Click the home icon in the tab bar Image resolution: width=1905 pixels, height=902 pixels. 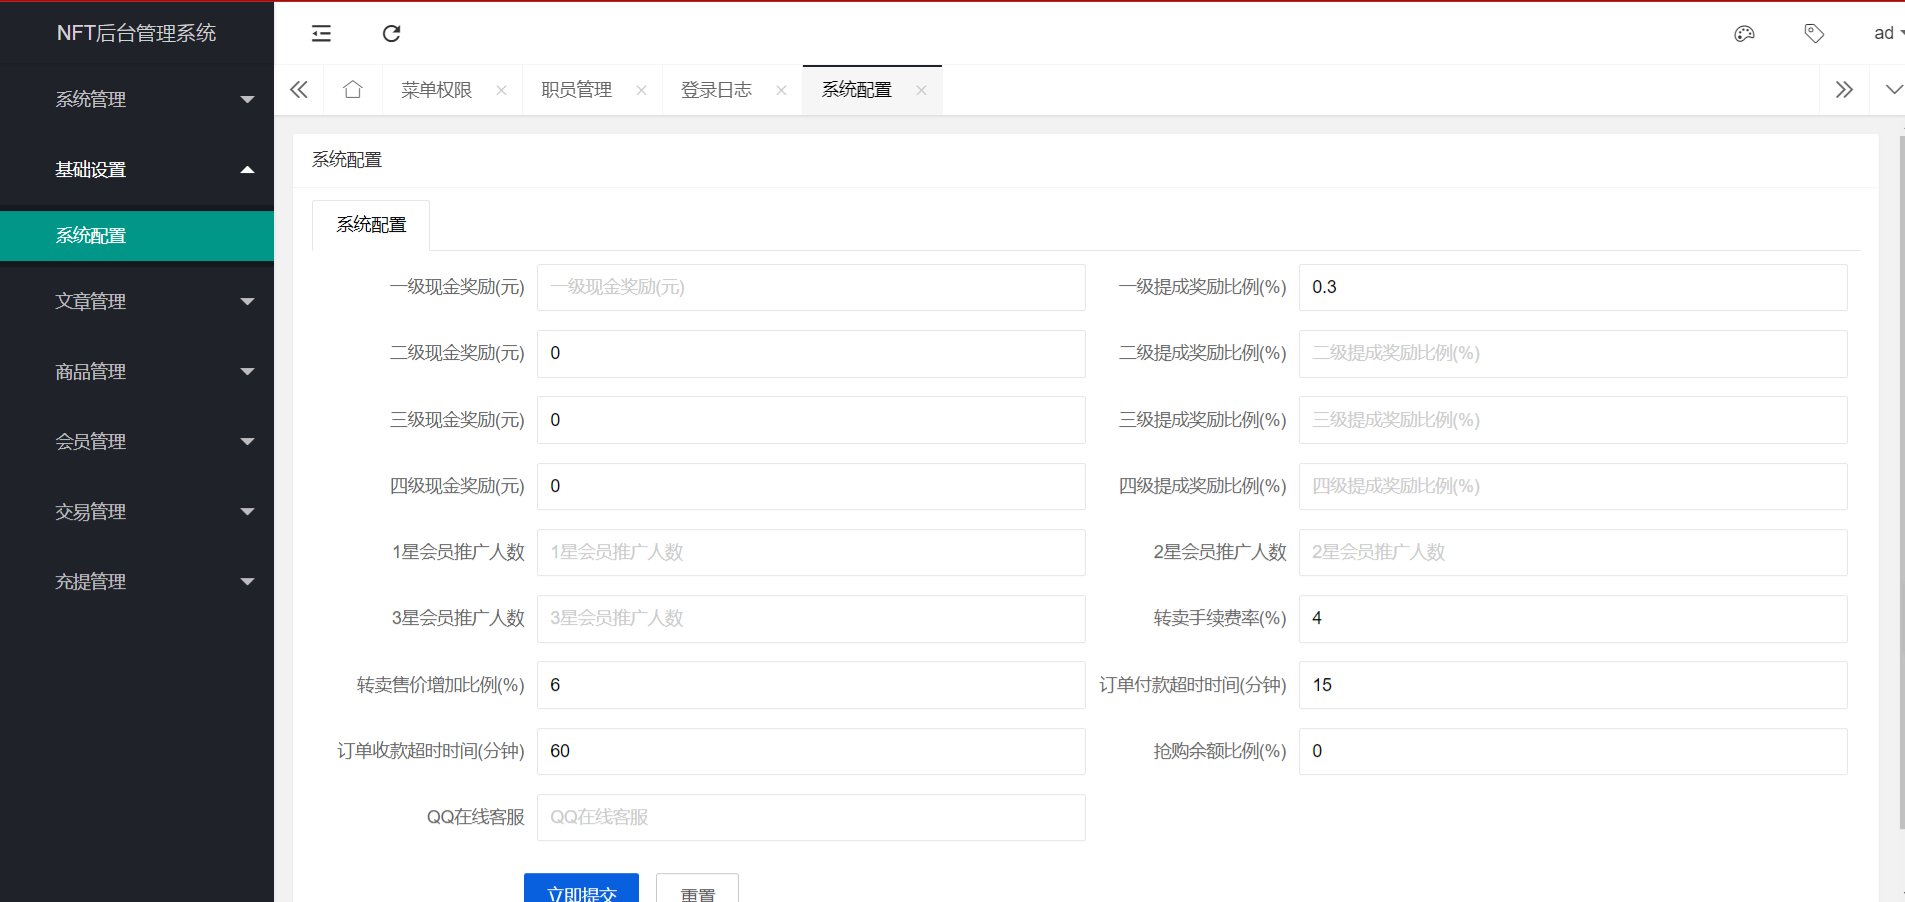pyautogui.click(x=352, y=89)
